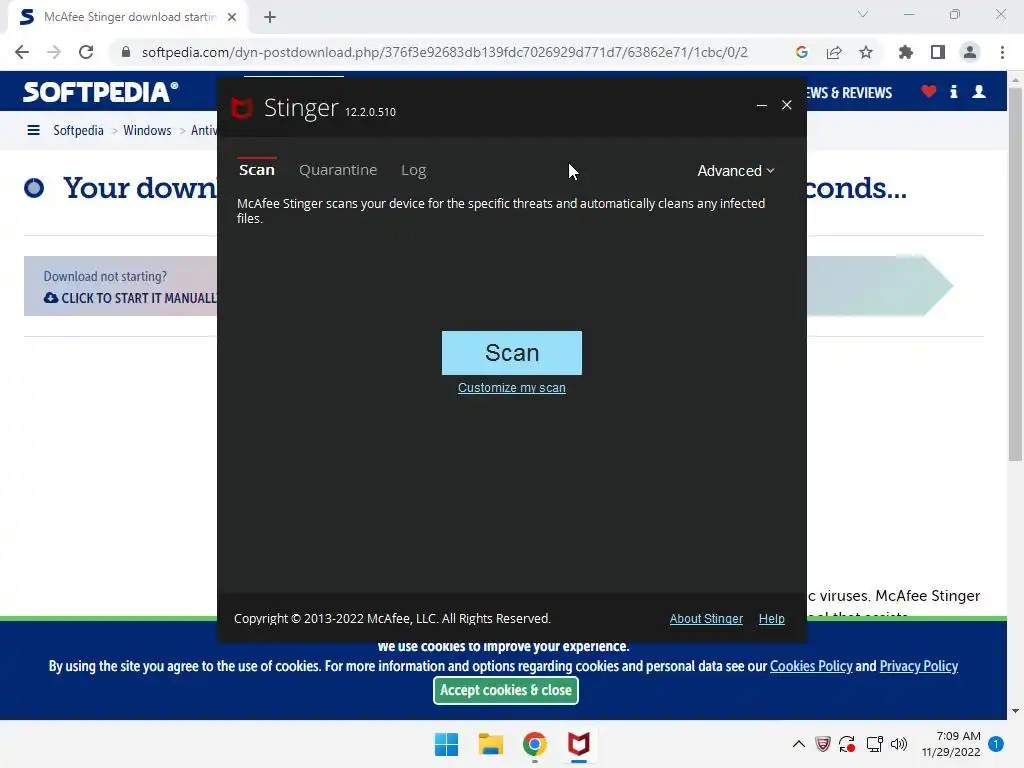1024x768 pixels.
Task: Accept cookies & close button
Action: tap(505, 690)
